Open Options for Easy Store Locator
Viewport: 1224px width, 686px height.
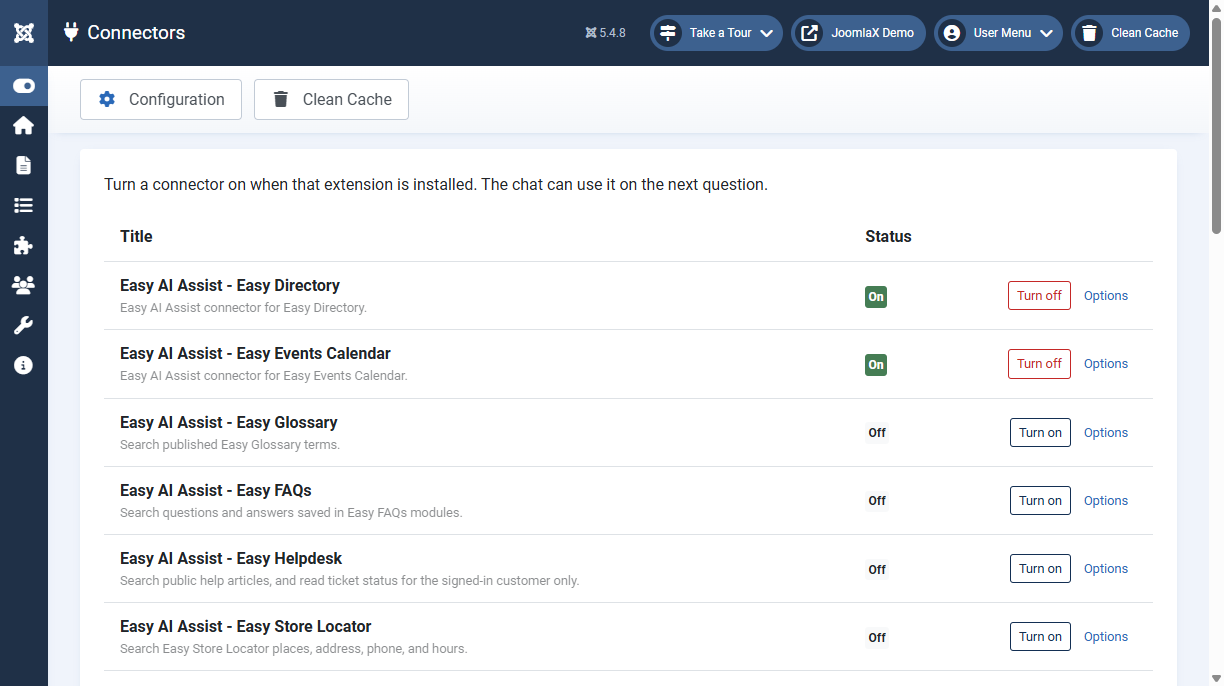click(x=1106, y=637)
